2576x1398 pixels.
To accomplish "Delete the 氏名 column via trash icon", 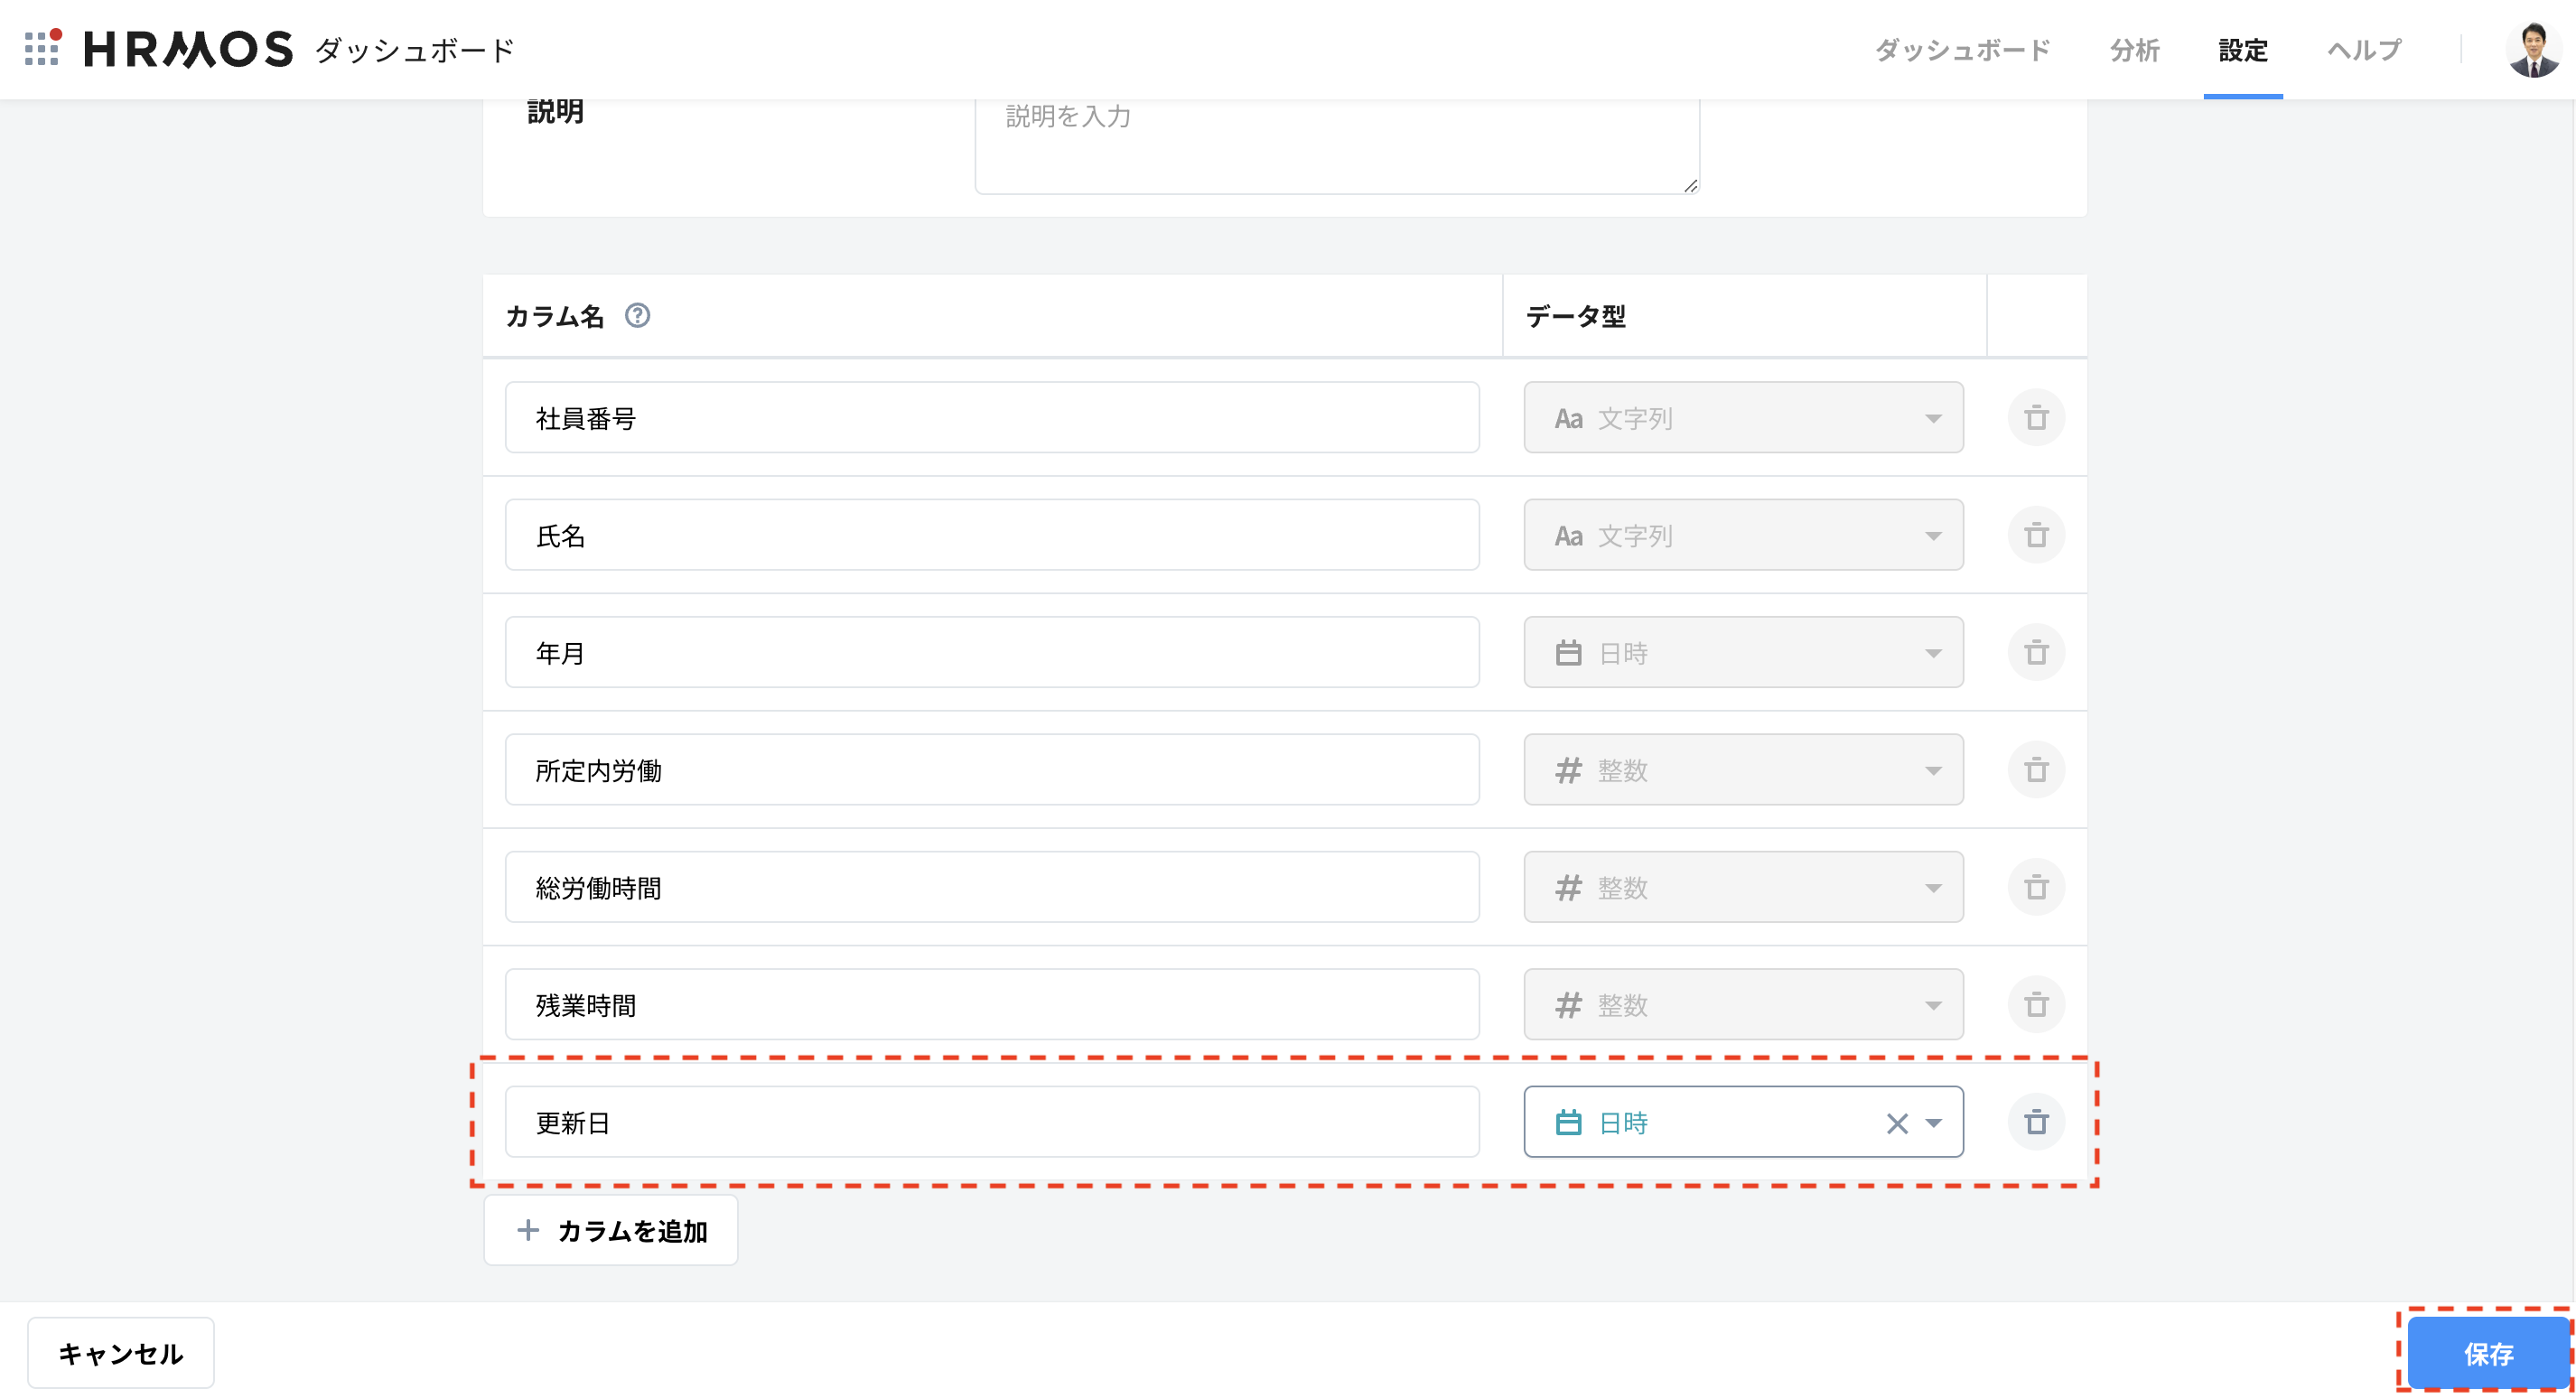I will point(2035,535).
